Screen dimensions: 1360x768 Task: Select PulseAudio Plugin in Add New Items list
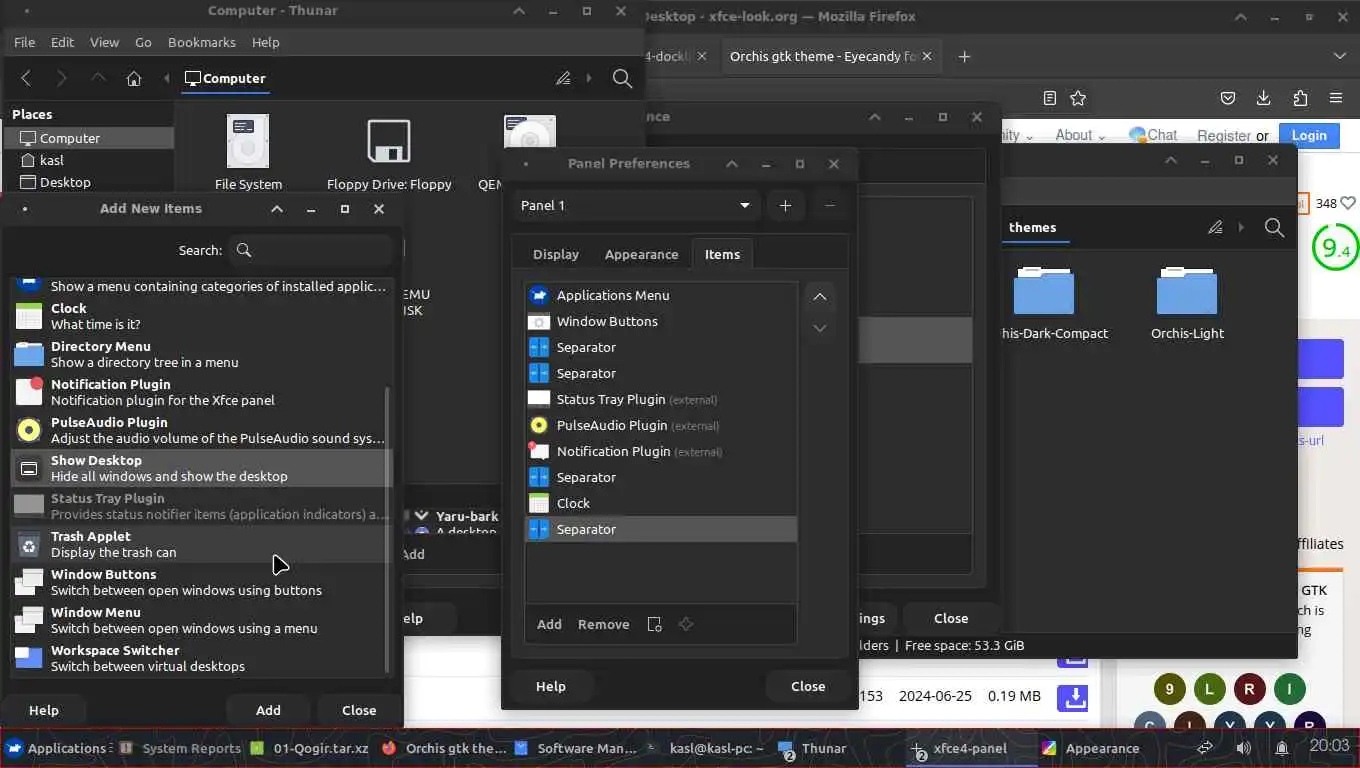point(200,430)
